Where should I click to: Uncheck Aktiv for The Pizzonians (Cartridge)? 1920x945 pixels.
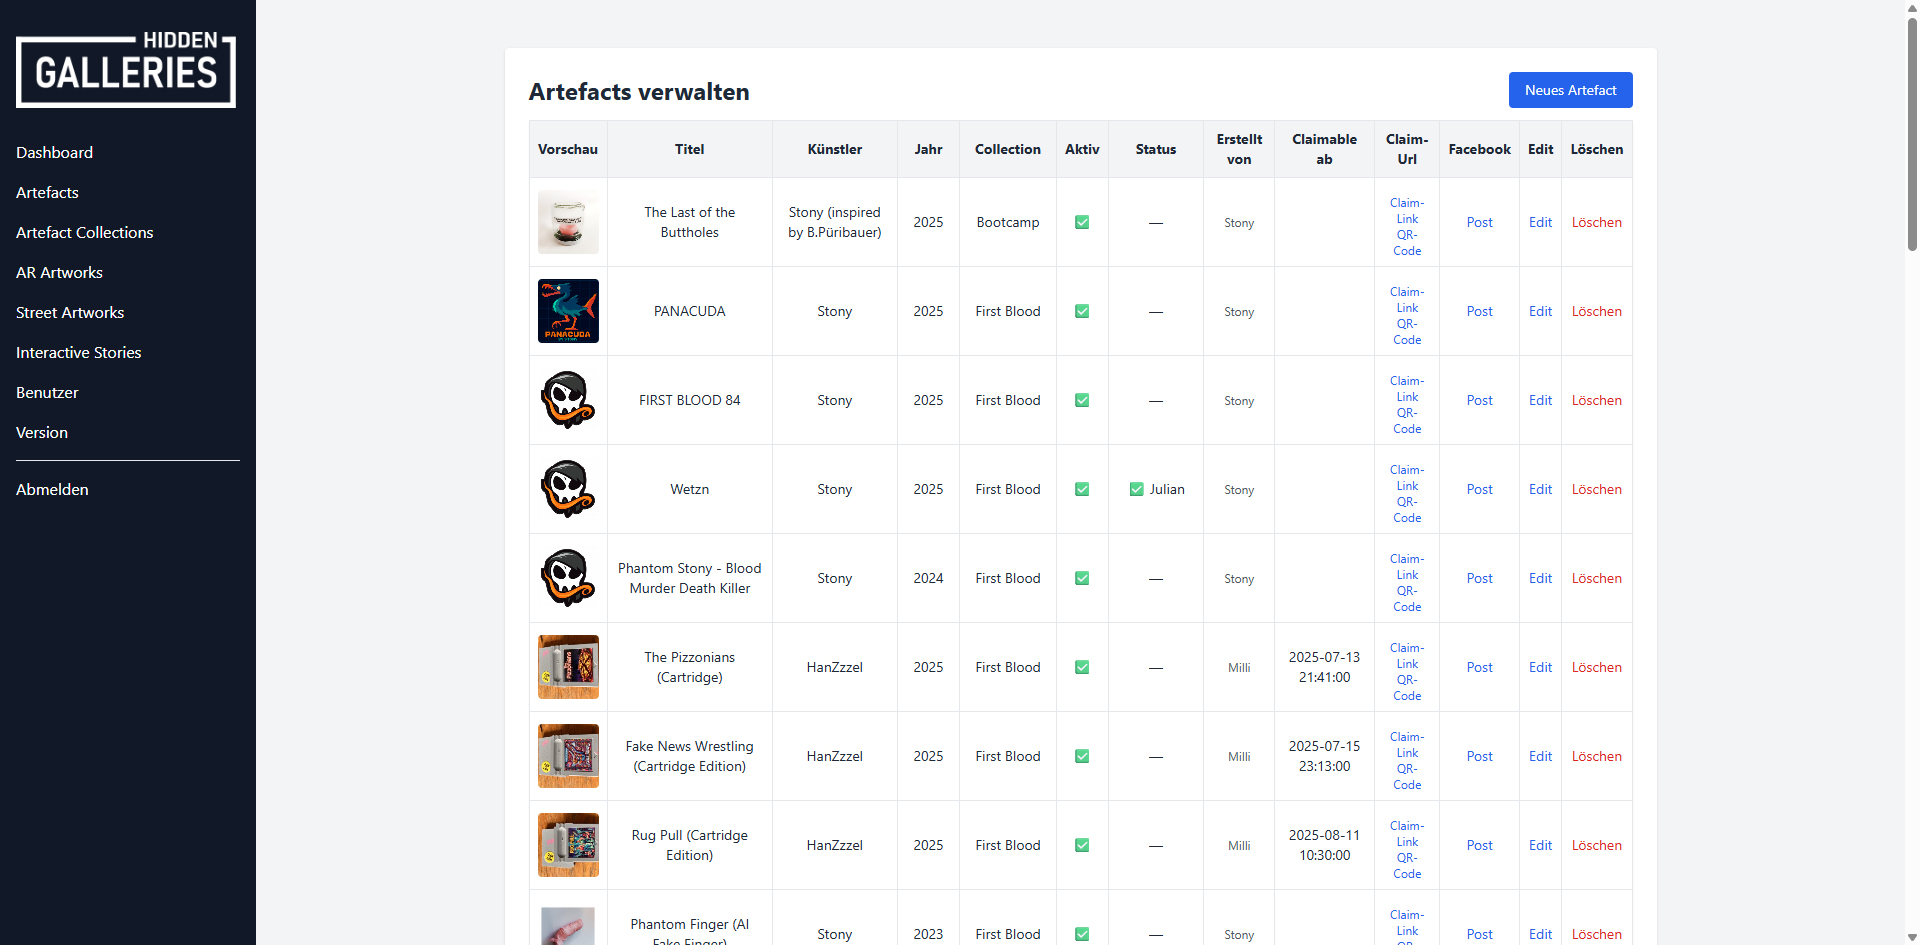pos(1082,667)
